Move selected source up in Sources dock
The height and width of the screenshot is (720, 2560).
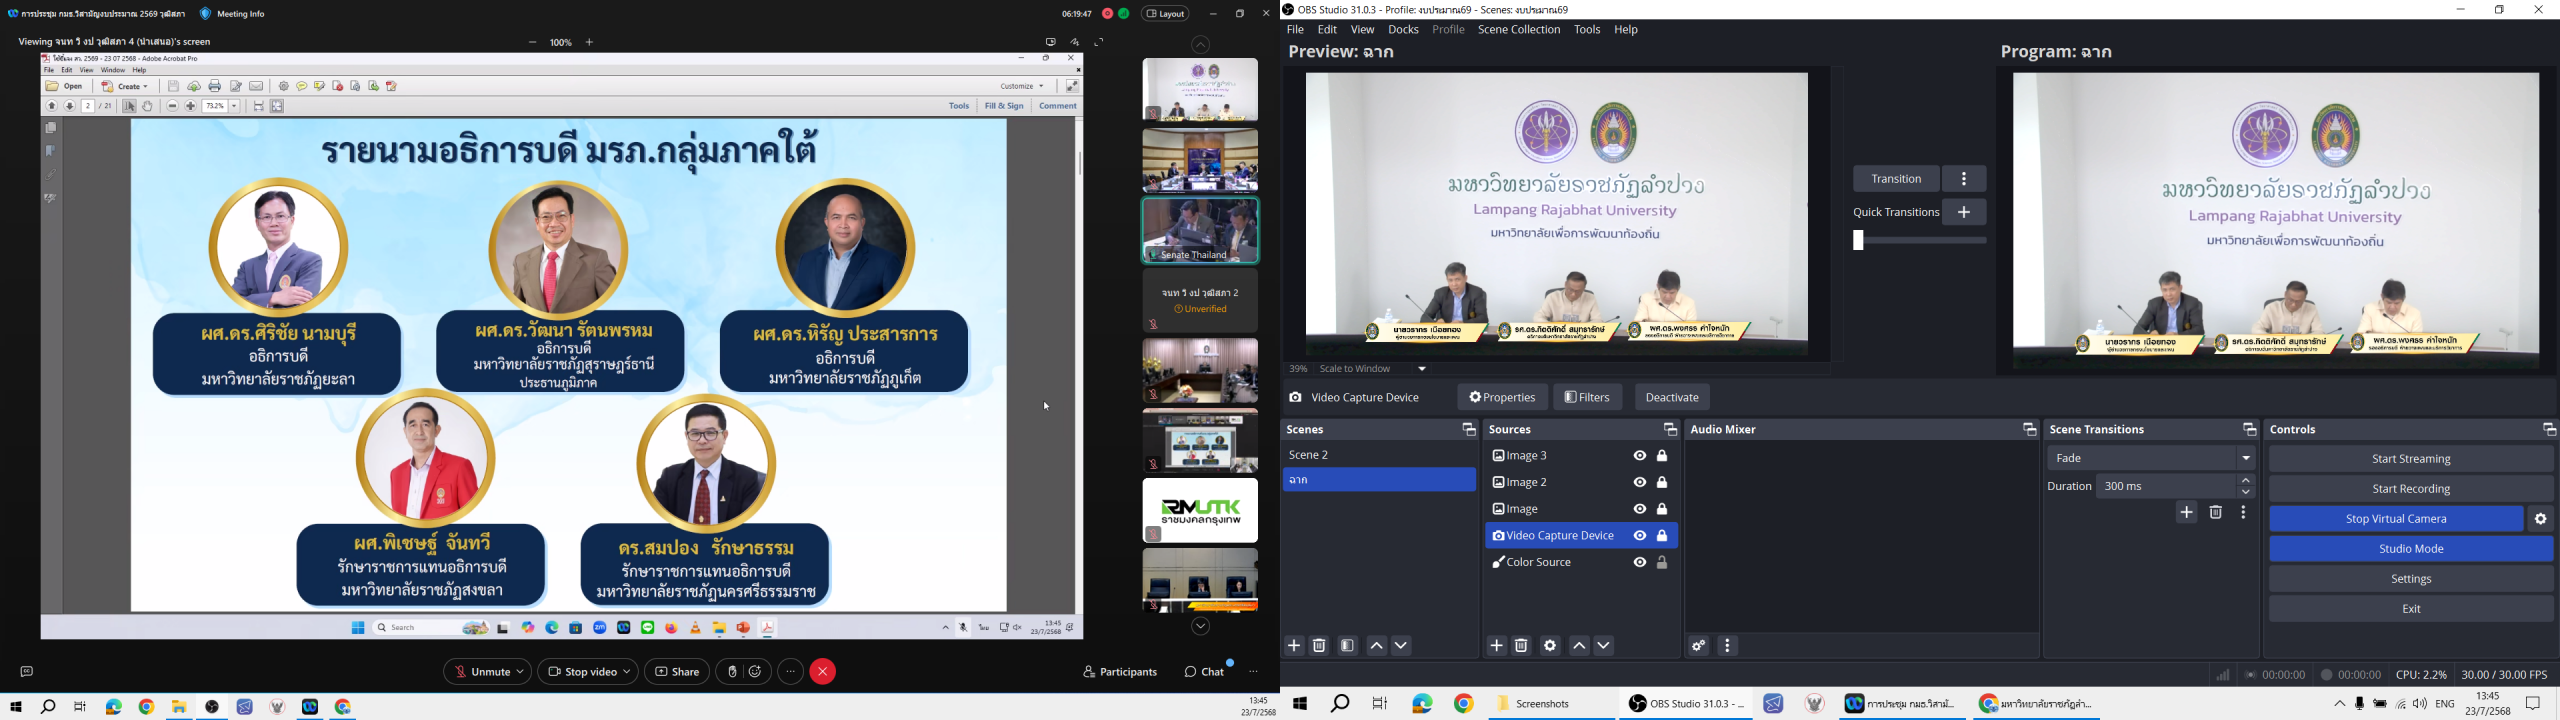pyautogui.click(x=1579, y=647)
